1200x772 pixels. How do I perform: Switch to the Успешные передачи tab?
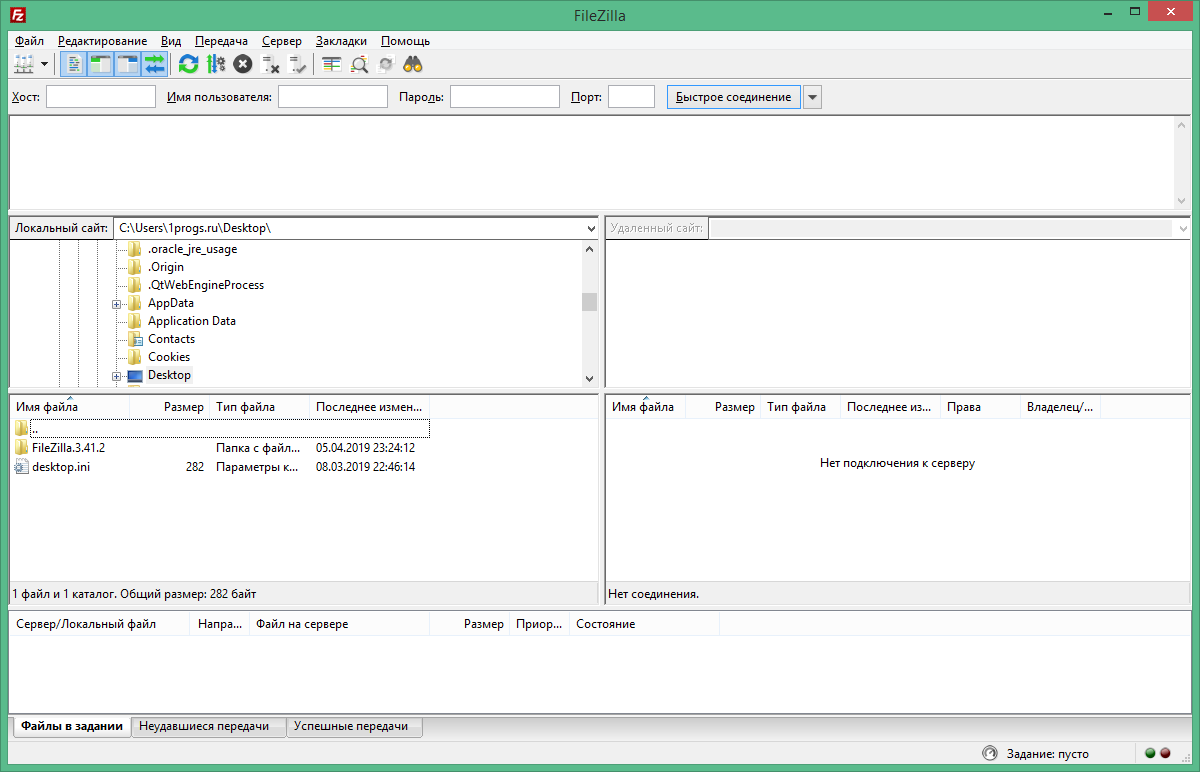pyautogui.click(x=355, y=726)
